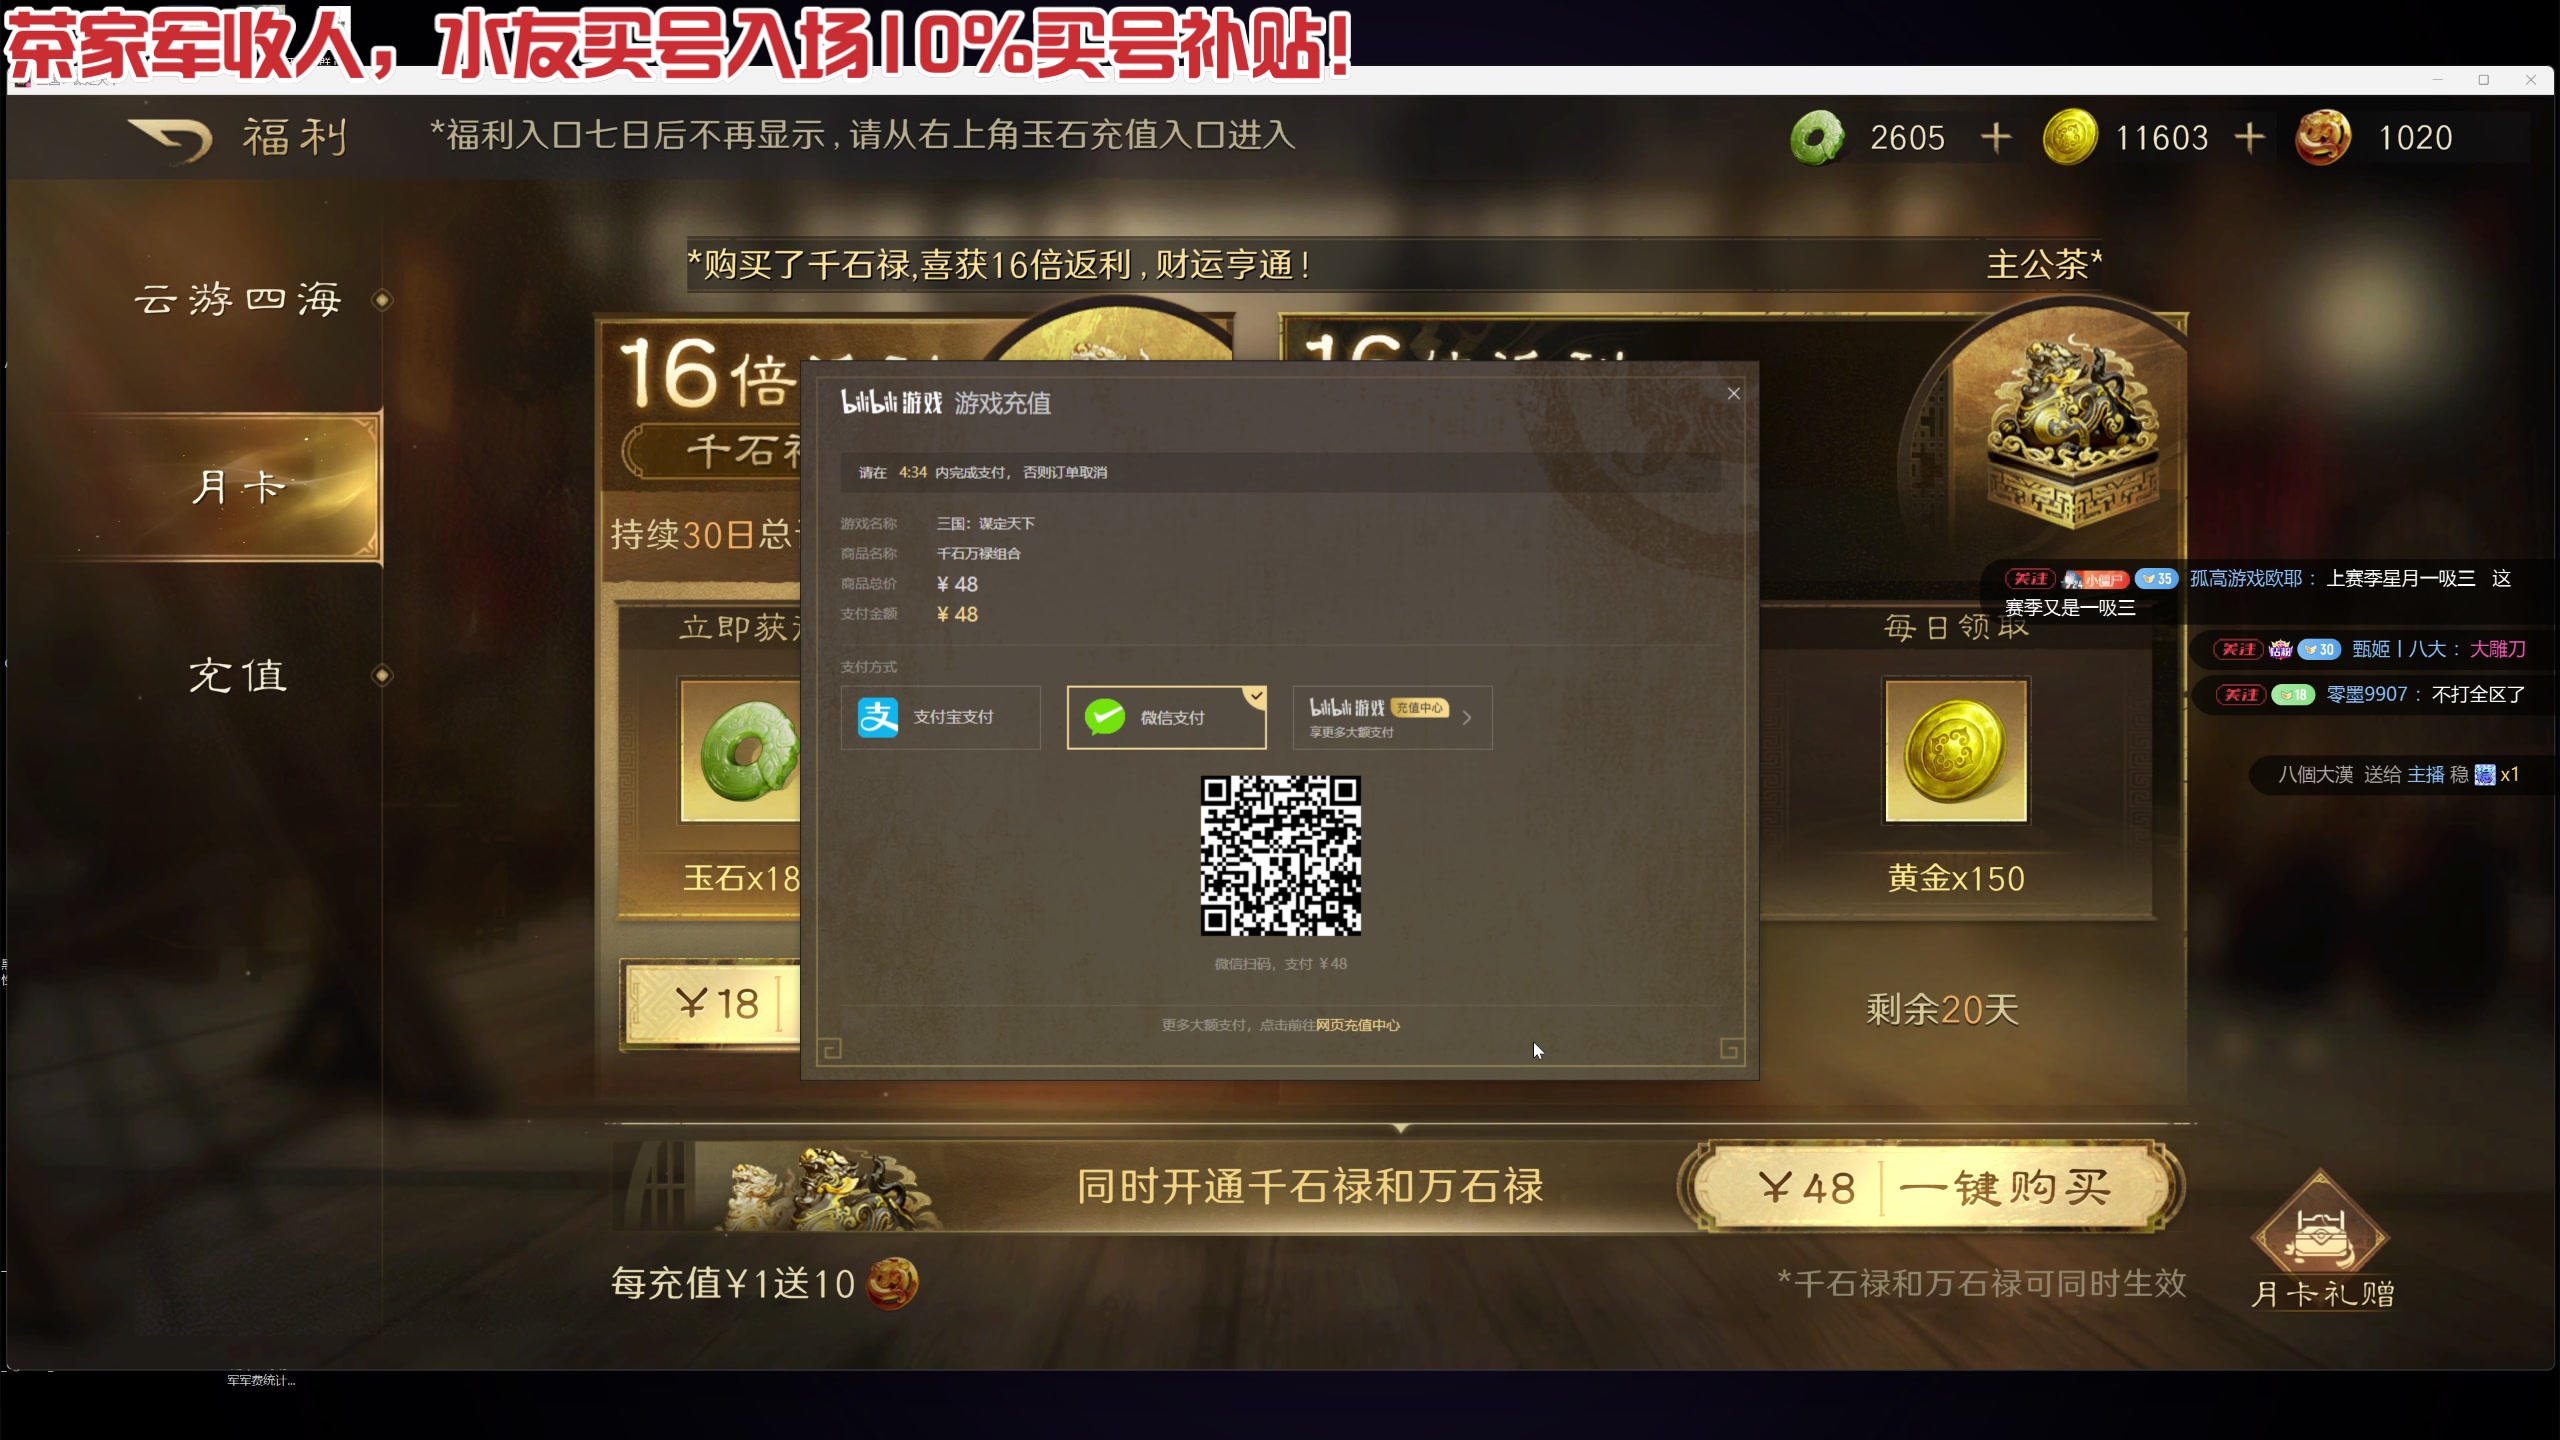Click the WeChat payment QR code

point(1280,856)
